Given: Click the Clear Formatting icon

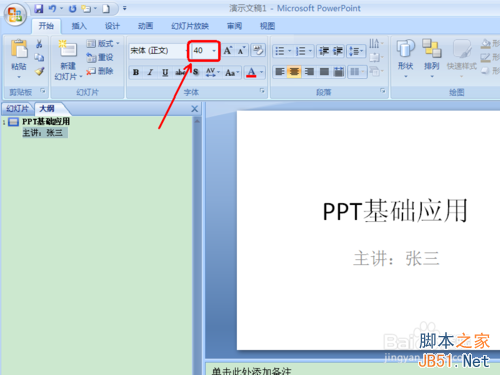Looking at the screenshot, I should (257, 51).
